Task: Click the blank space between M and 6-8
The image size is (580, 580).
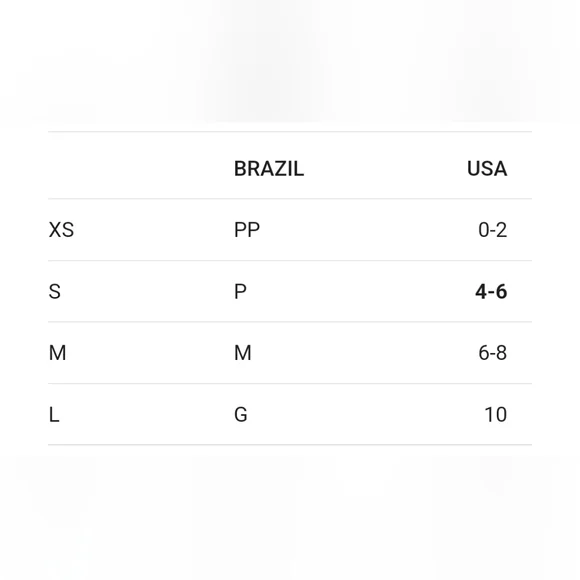Action: pyautogui.click(x=365, y=353)
